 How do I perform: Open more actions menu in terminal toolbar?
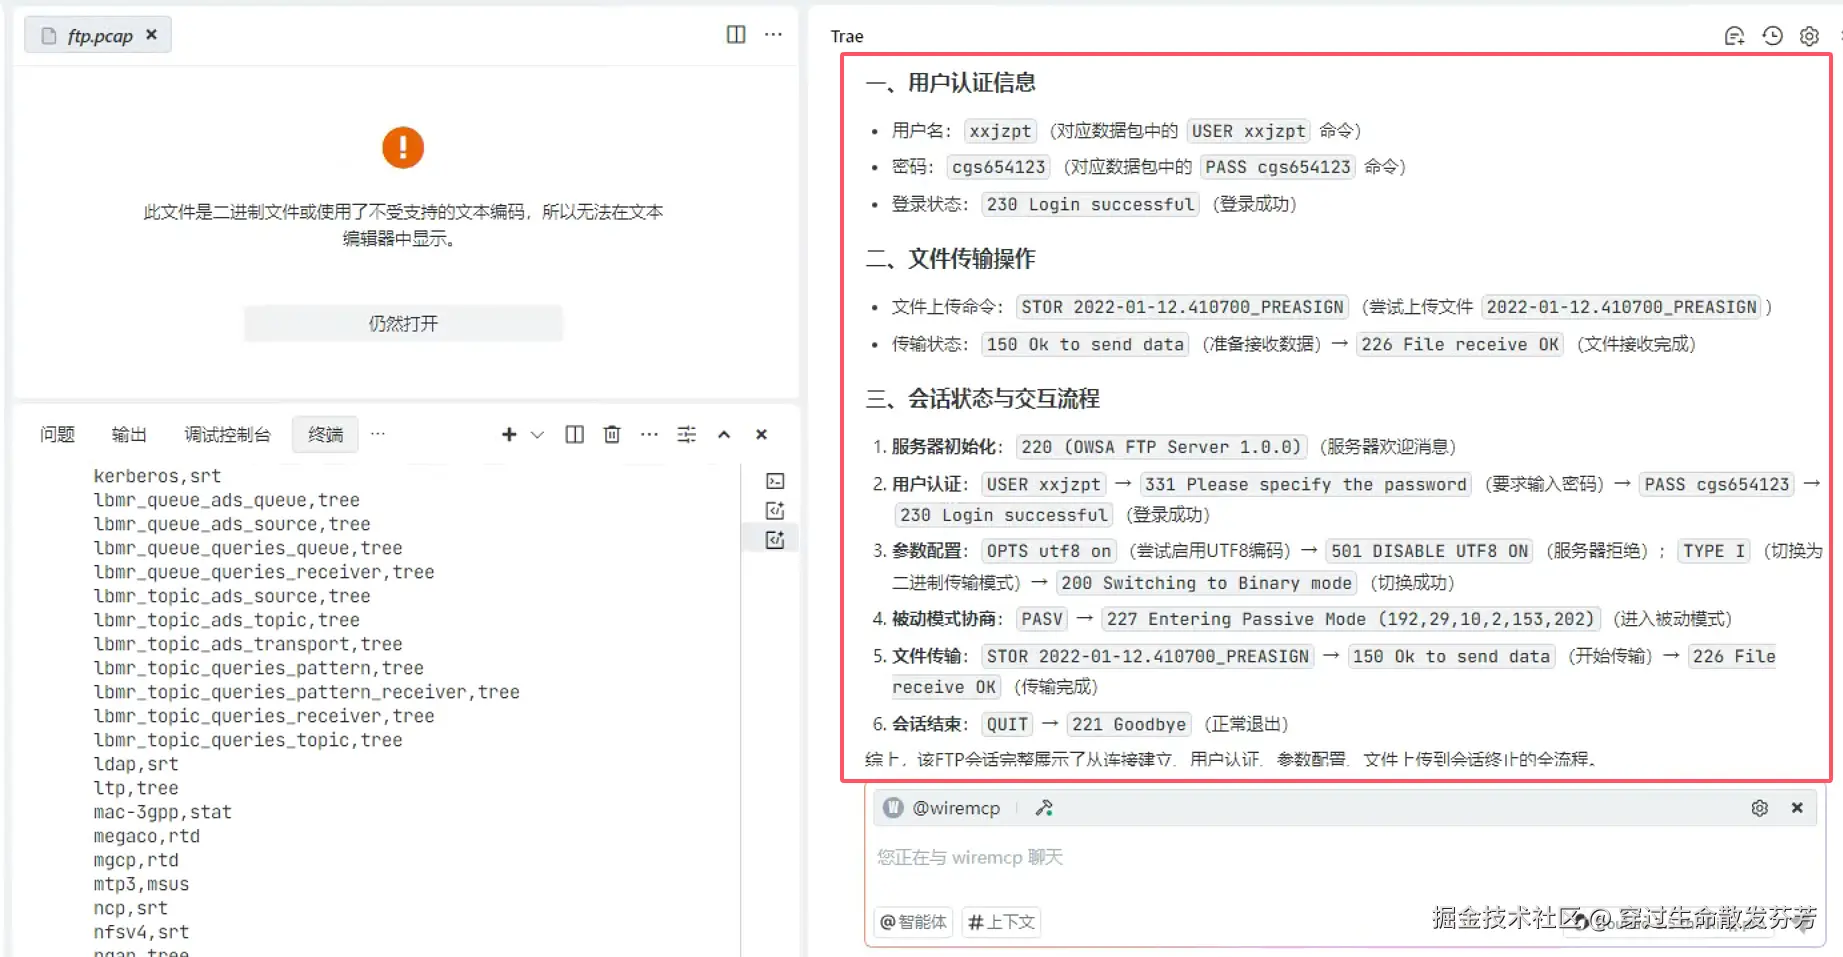pos(649,434)
